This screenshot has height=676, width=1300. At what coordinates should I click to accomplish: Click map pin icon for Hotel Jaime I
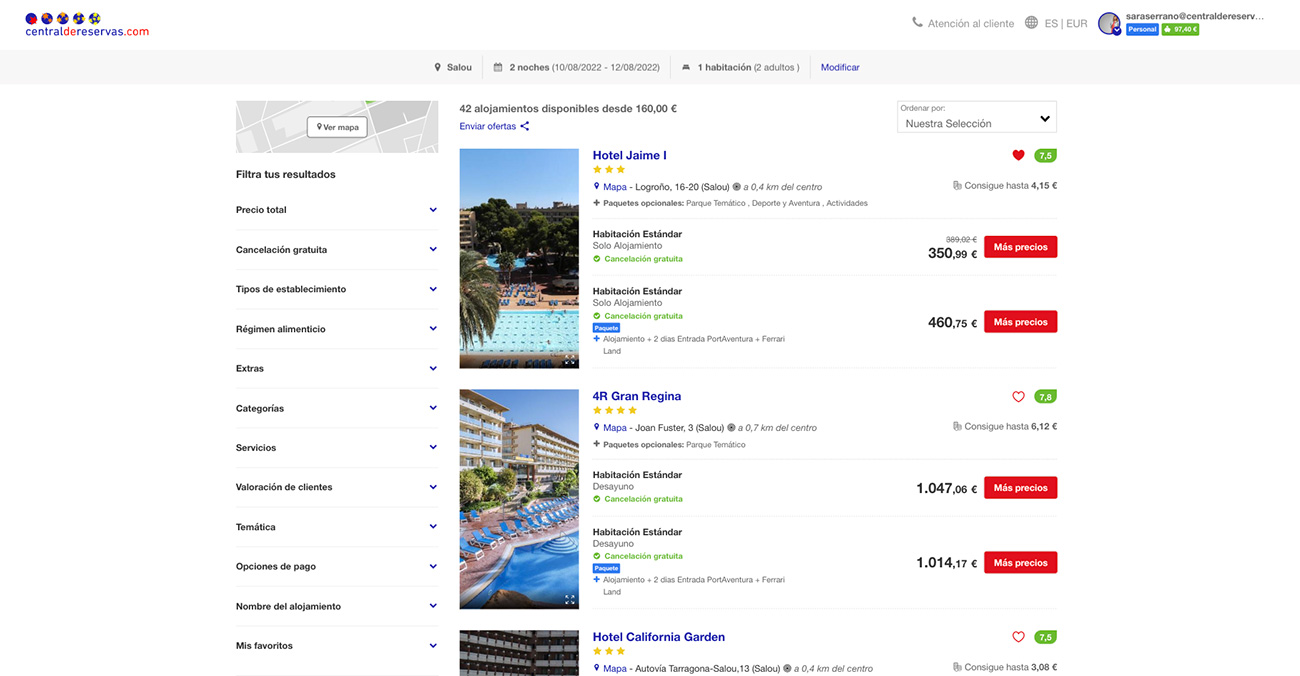[597, 186]
